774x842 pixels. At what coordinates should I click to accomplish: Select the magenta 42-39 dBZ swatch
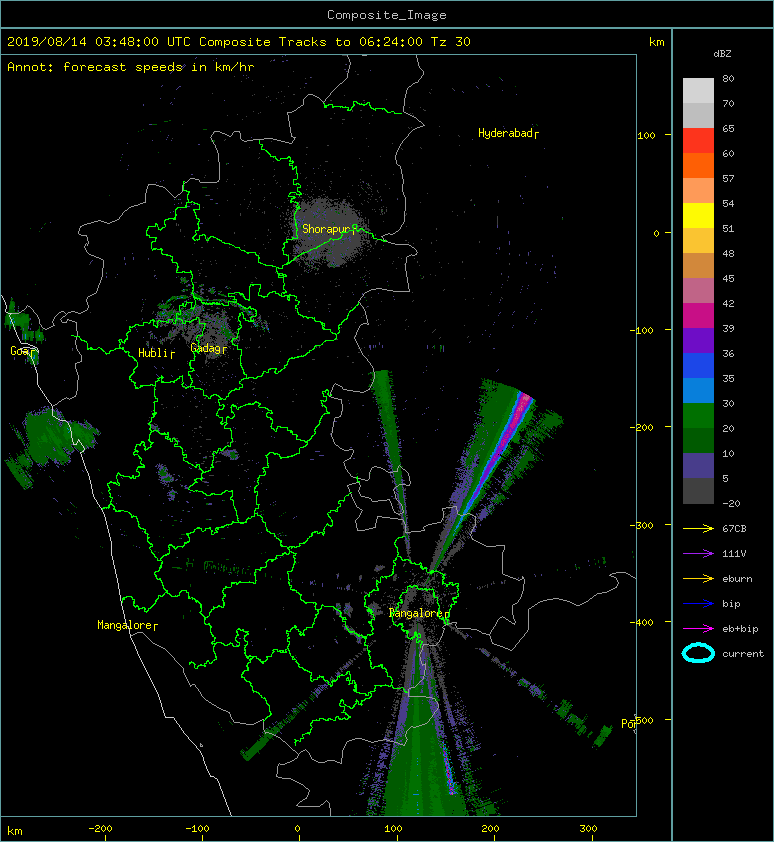coord(698,315)
